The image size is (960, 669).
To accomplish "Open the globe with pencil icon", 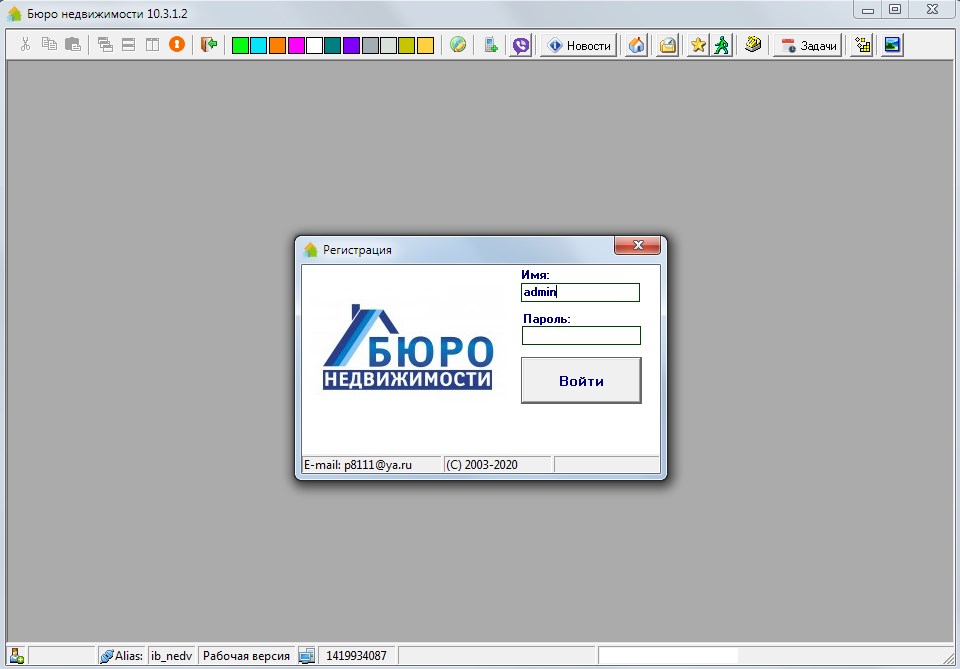I will coord(458,45).
